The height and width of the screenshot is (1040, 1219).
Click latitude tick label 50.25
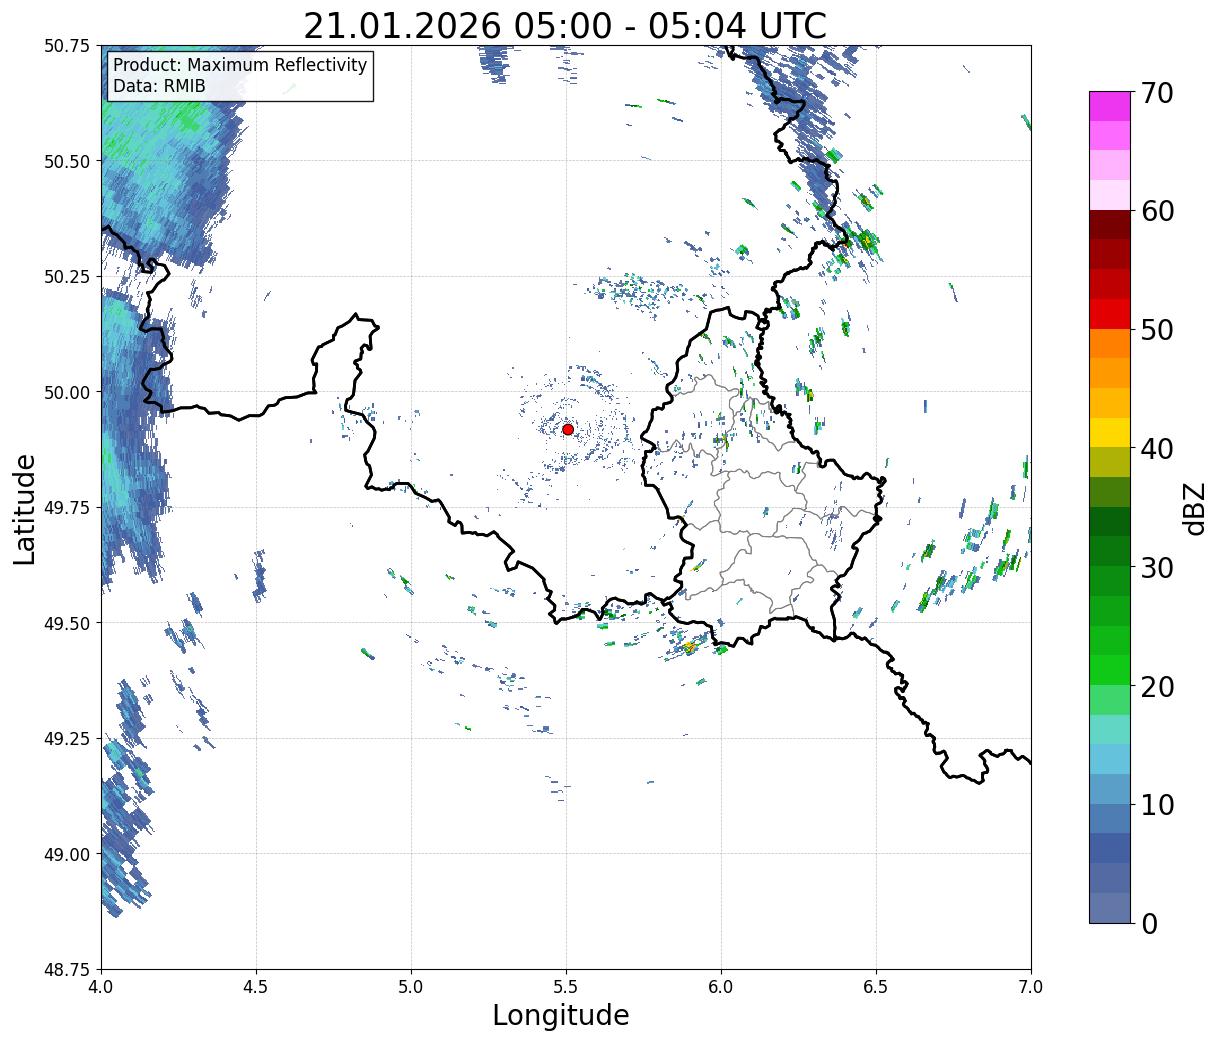67,277
